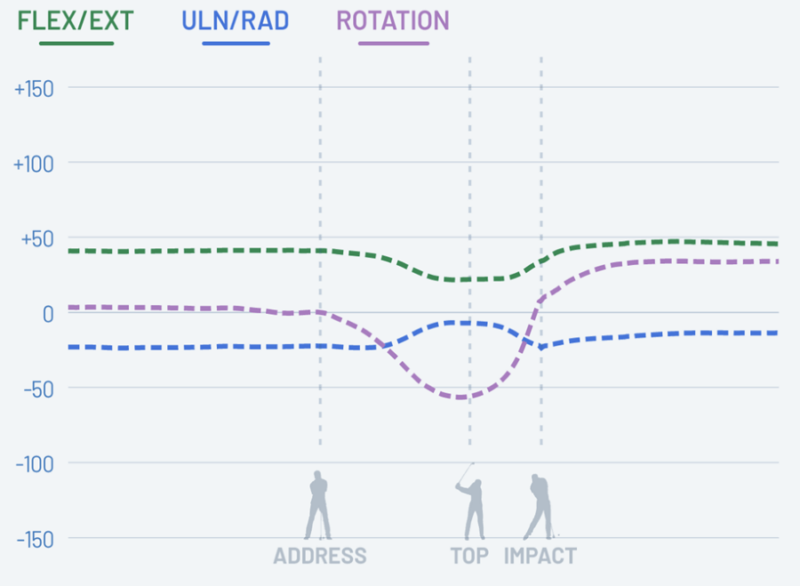Toggle the ULN/RAD legend label
This screenshot has width=800, height=586.
click(236, 21)
